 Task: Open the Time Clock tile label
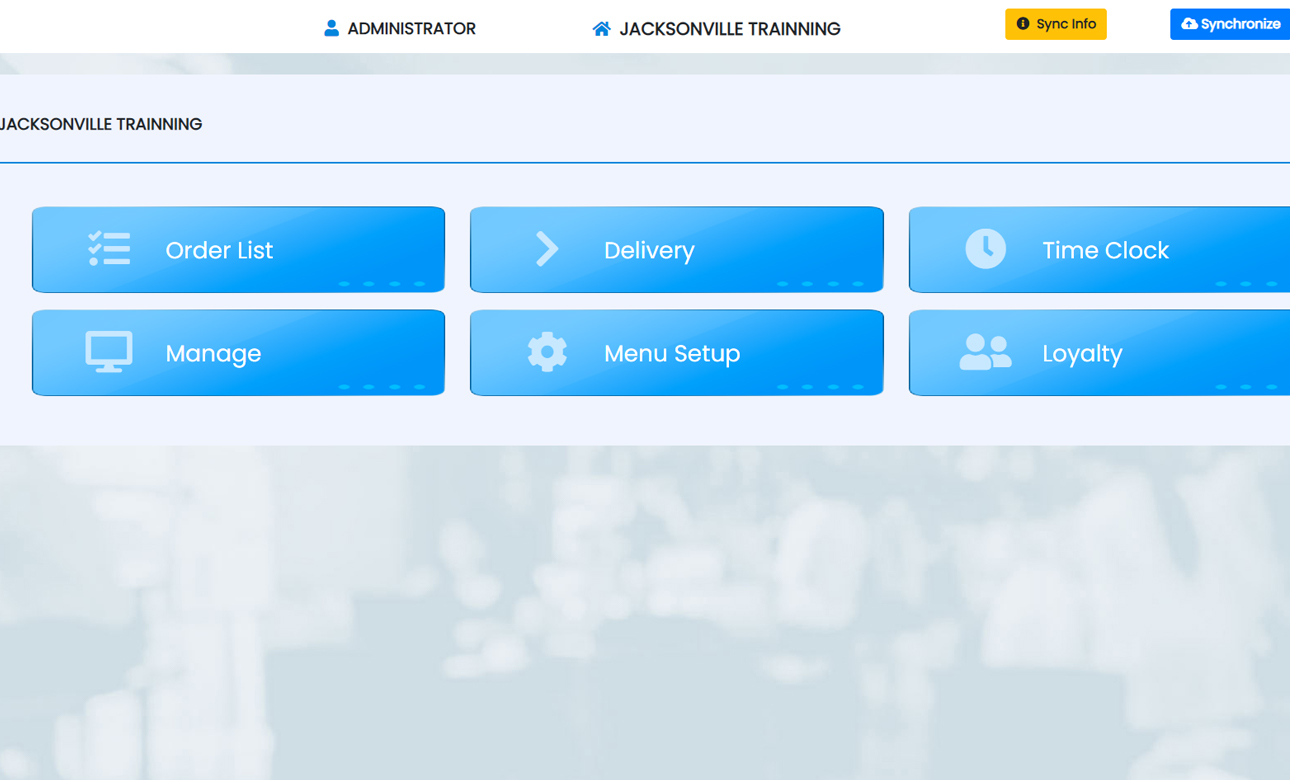click(1105, 250)
